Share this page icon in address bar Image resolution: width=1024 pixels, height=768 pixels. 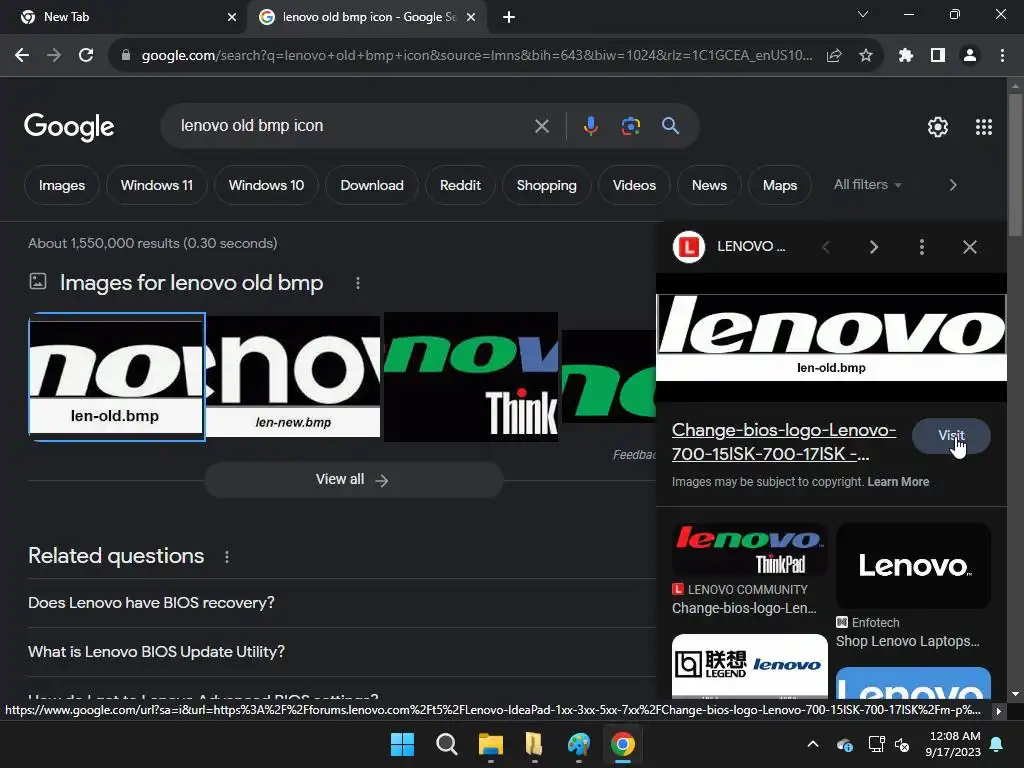(834, 56)
